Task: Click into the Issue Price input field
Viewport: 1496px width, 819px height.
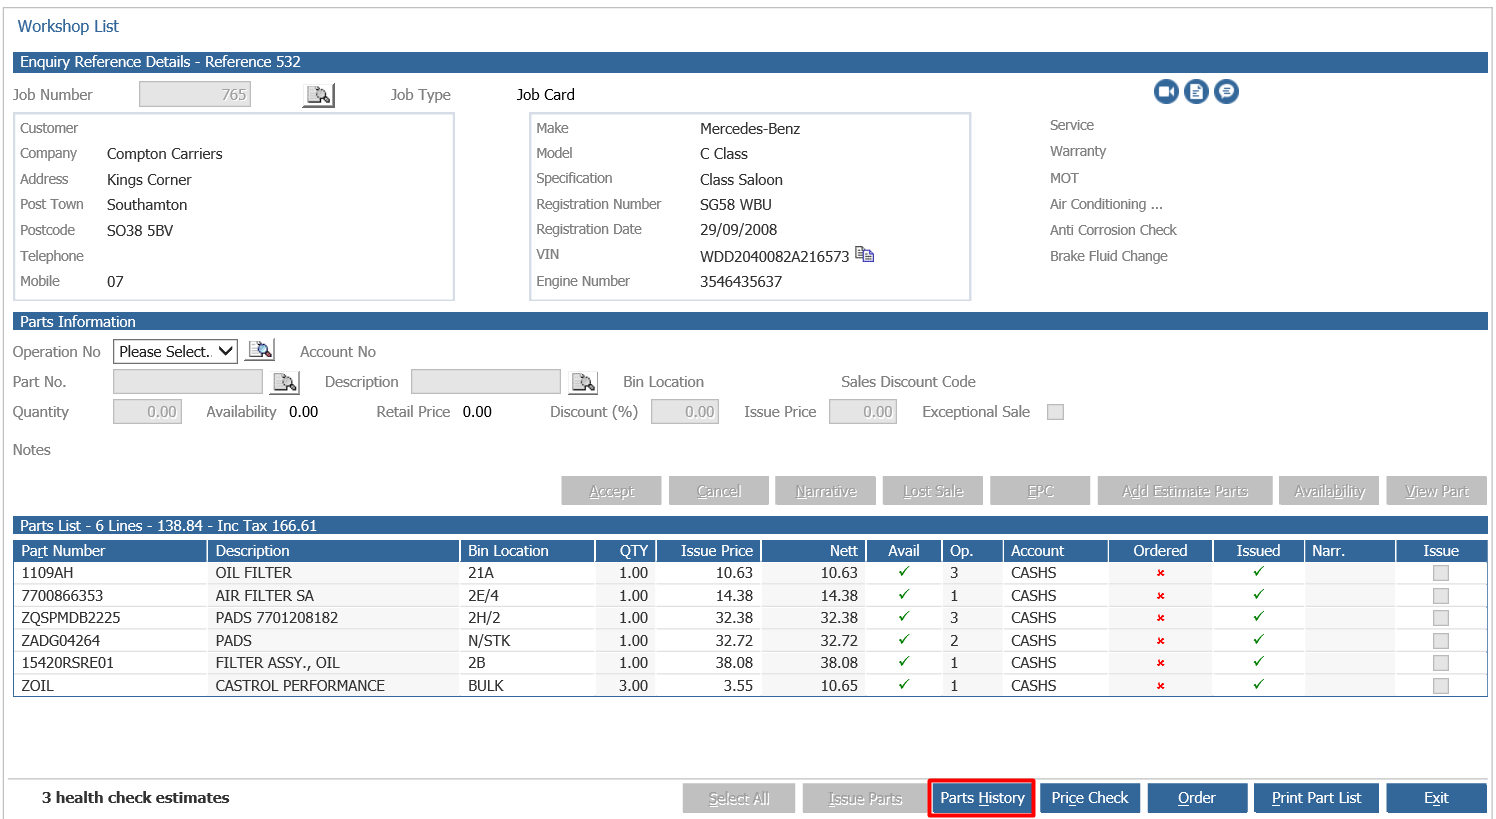Action: pos(863,412)
